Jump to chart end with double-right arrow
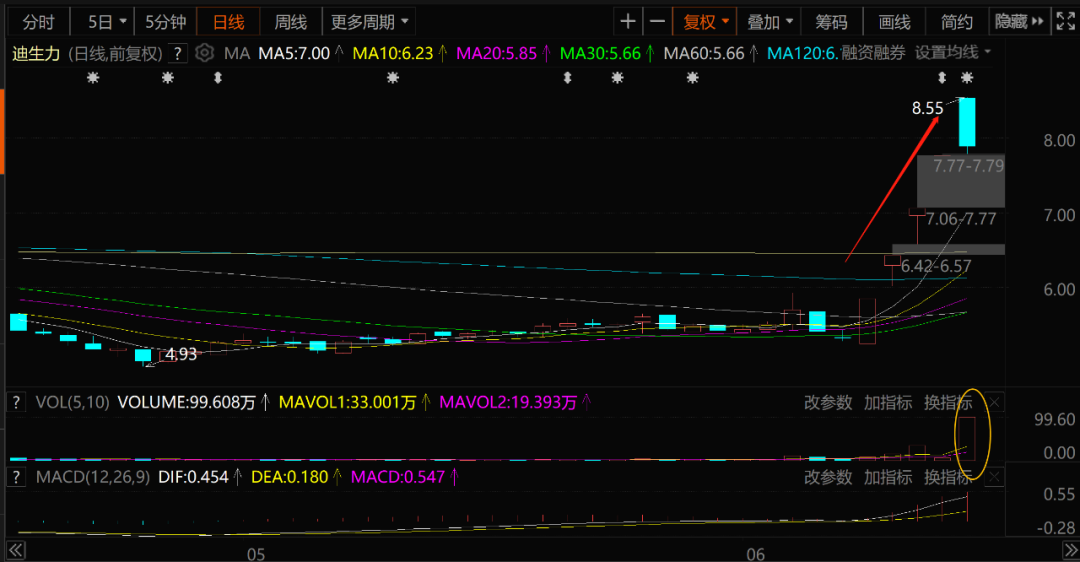The height and width of the screenshot is (562, 1080). click(x=1071, y=551)
